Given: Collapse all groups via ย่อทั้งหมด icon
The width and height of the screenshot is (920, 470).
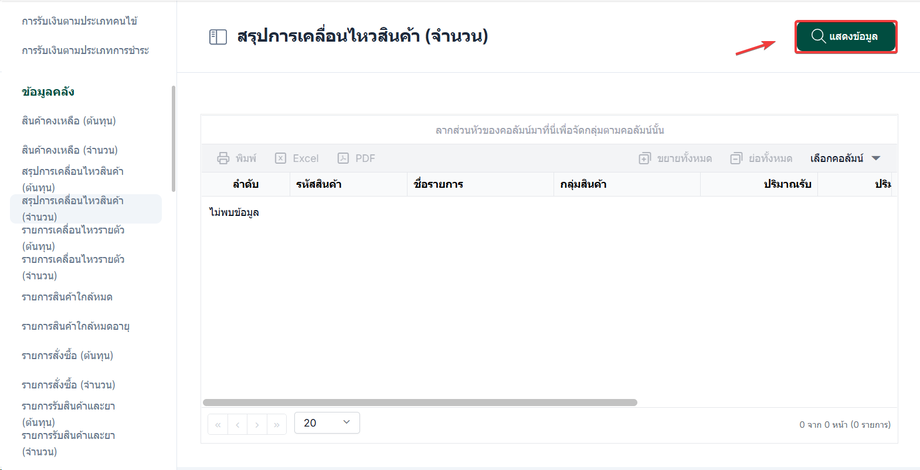Looking at the screenshot, I should coord(736,158).
